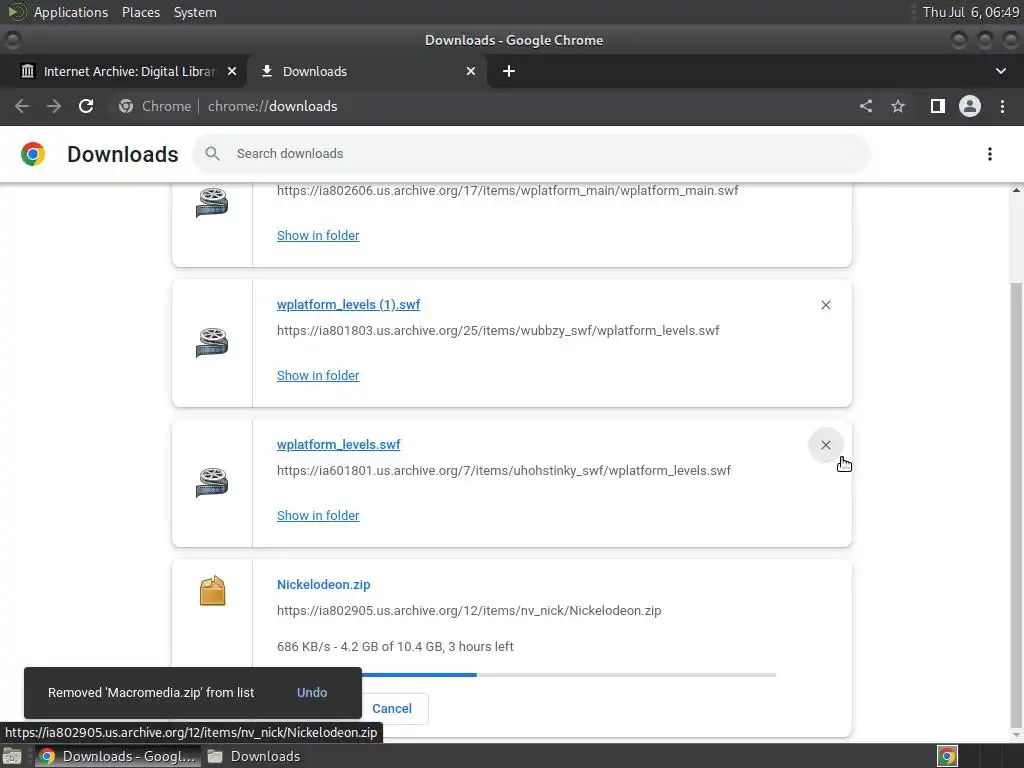The height and width of the screenshot is (768, 1024).
Task: Click the 686 KB/s download status text
Action: (x=395, y=647)
